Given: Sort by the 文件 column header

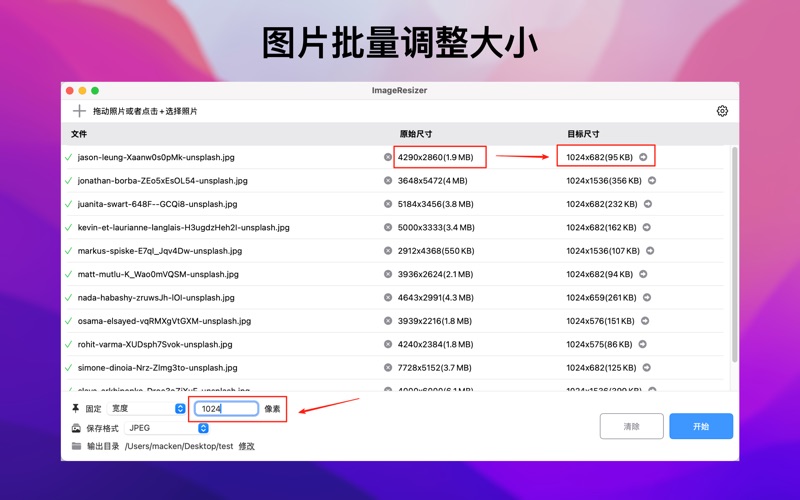Looking at the screenshot, I should click(79, 134).
